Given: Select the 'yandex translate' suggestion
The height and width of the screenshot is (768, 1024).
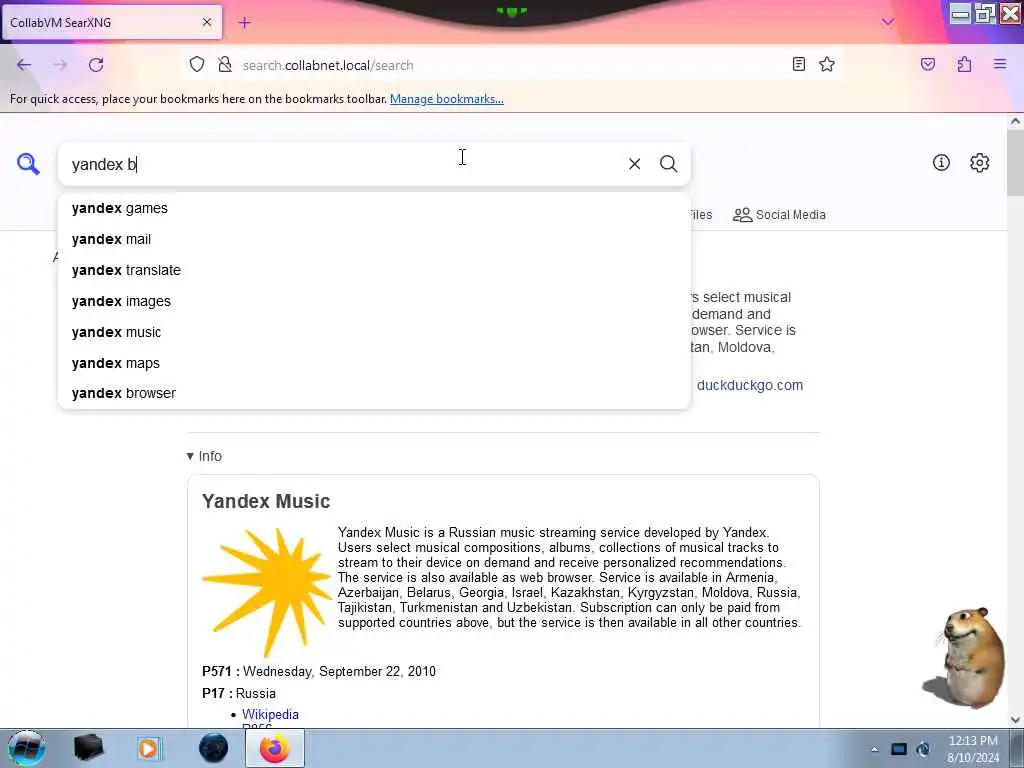Looking at the screenshot, I should pos(374,270).
